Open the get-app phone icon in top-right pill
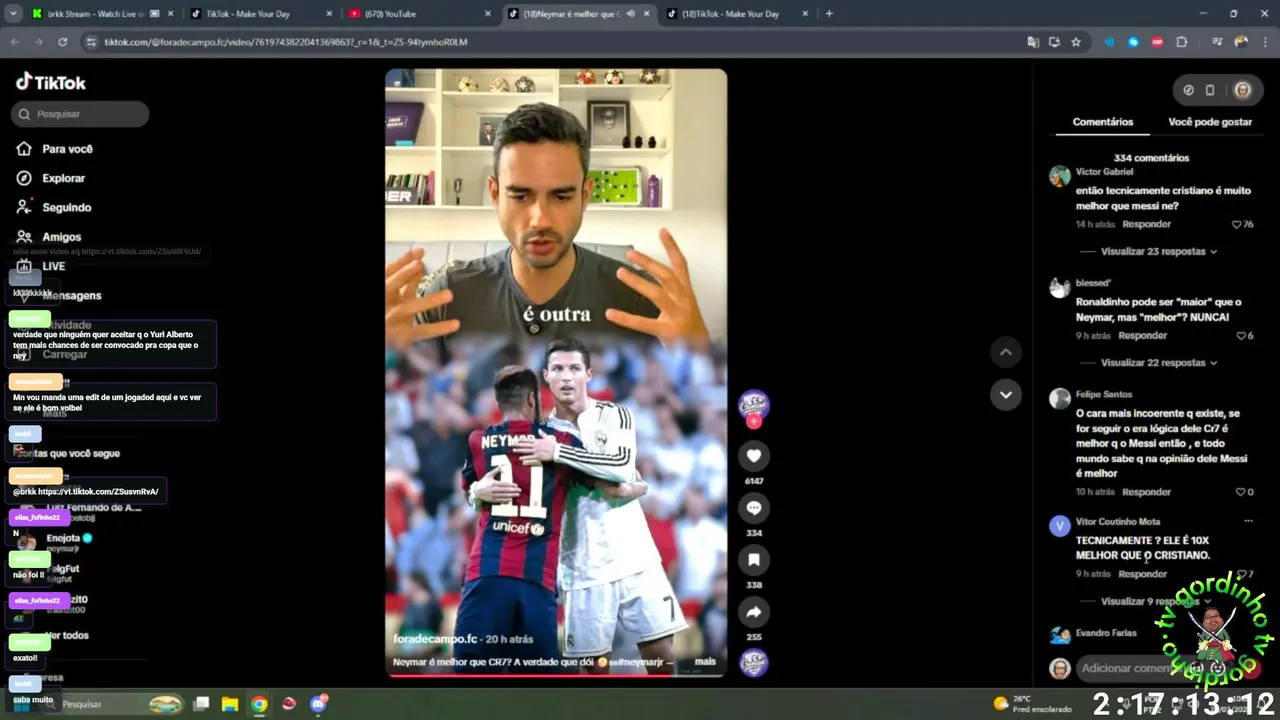1280x720 pixels. pos(1210,90)
